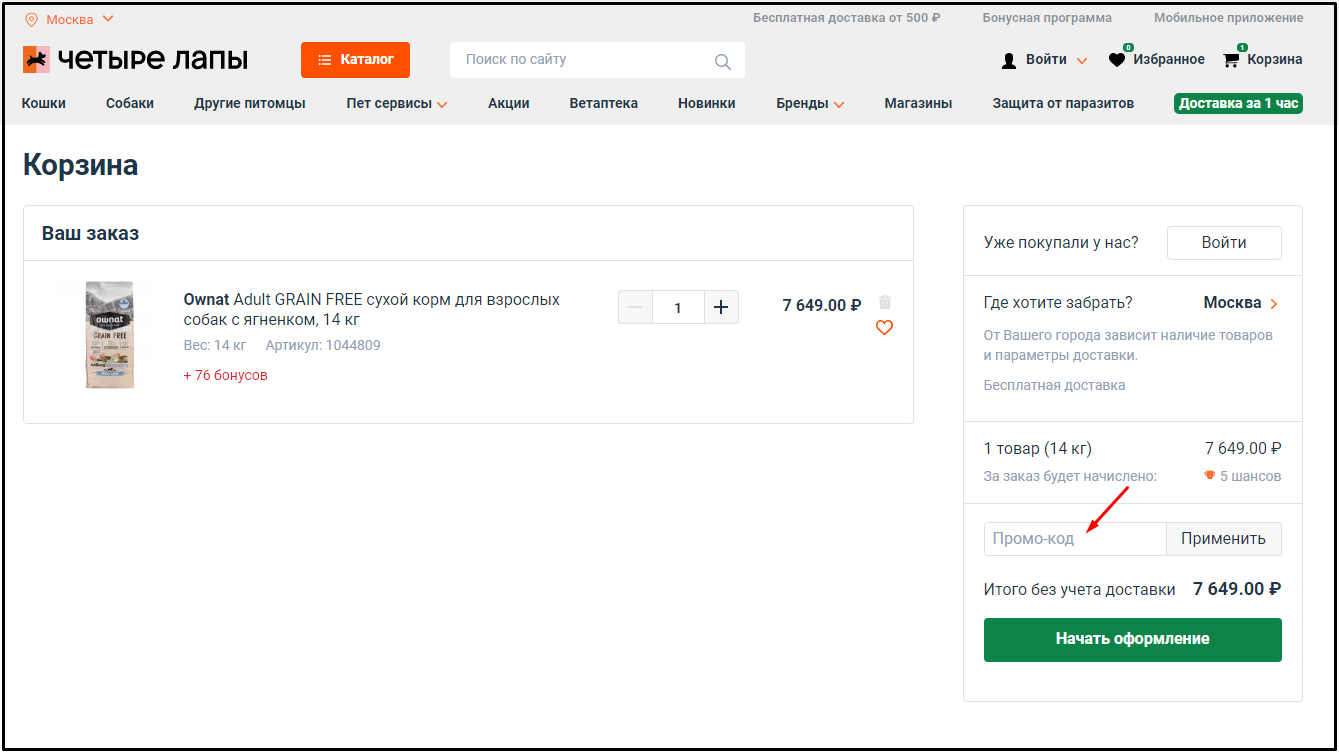Click the heart icon beside Избранное
The image size is (1339, 753).
[1117, 60]
